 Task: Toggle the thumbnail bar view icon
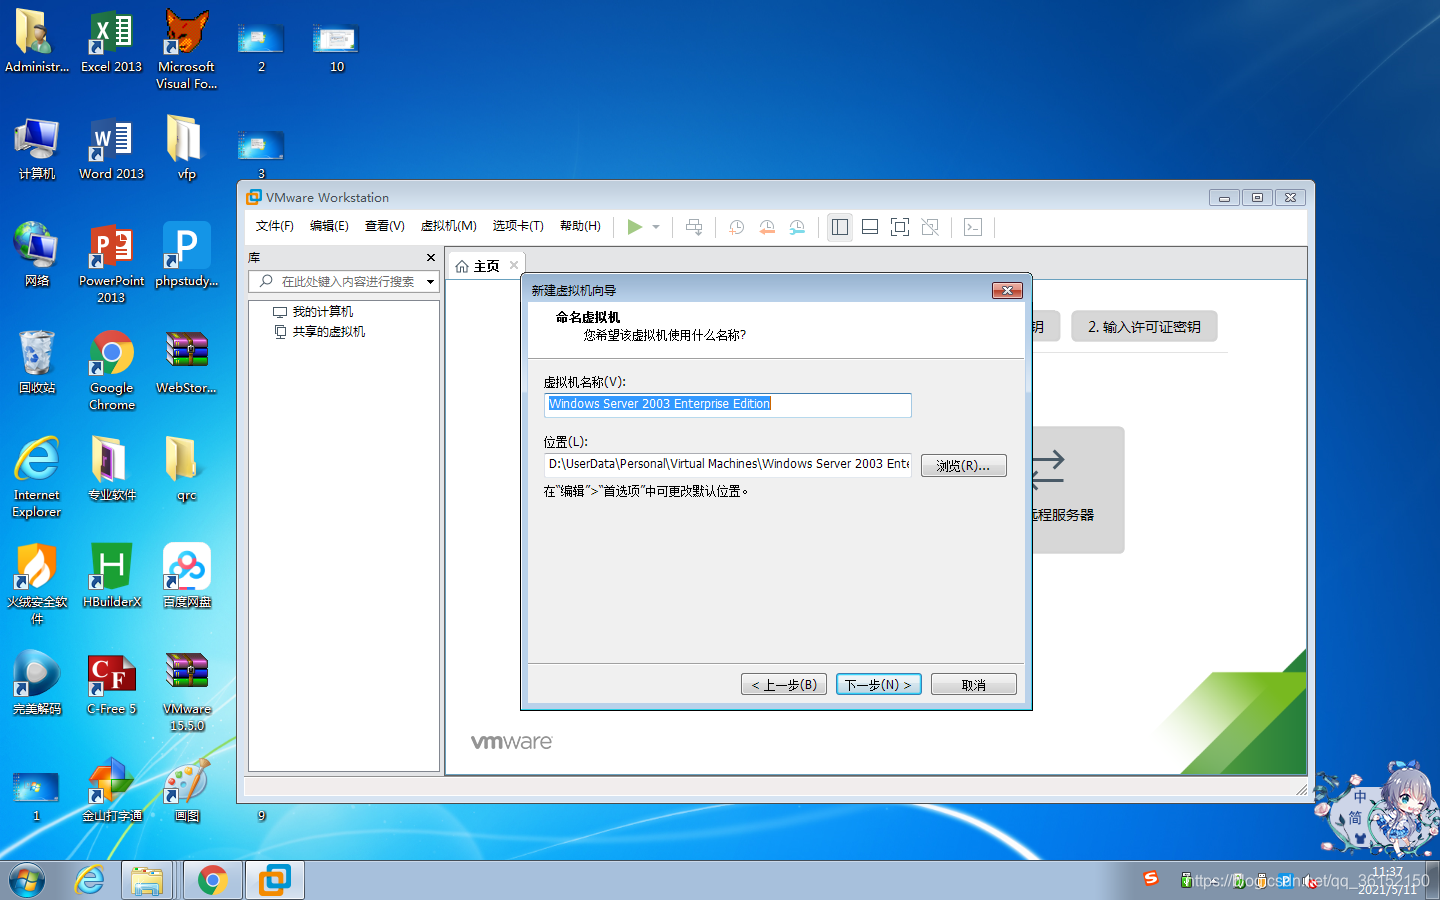(870, 227)
